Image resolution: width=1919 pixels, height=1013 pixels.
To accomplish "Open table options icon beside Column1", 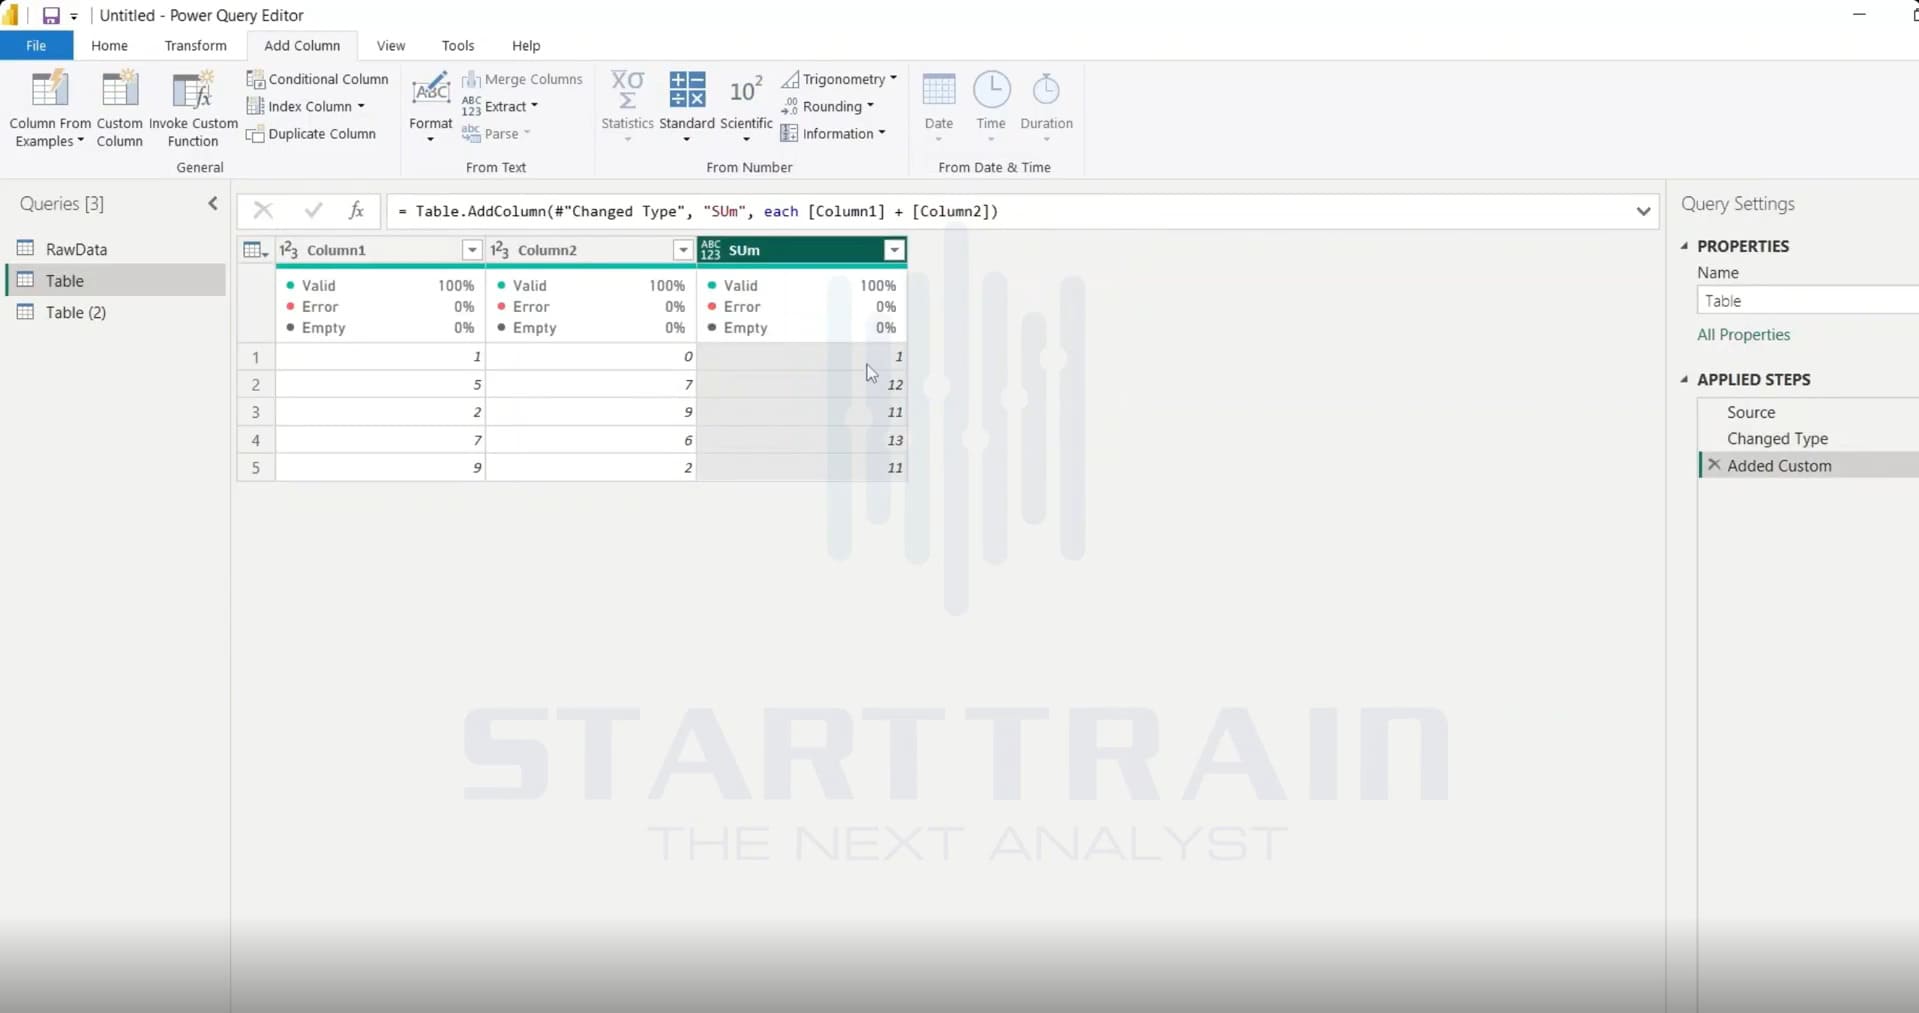I will 256,250.
